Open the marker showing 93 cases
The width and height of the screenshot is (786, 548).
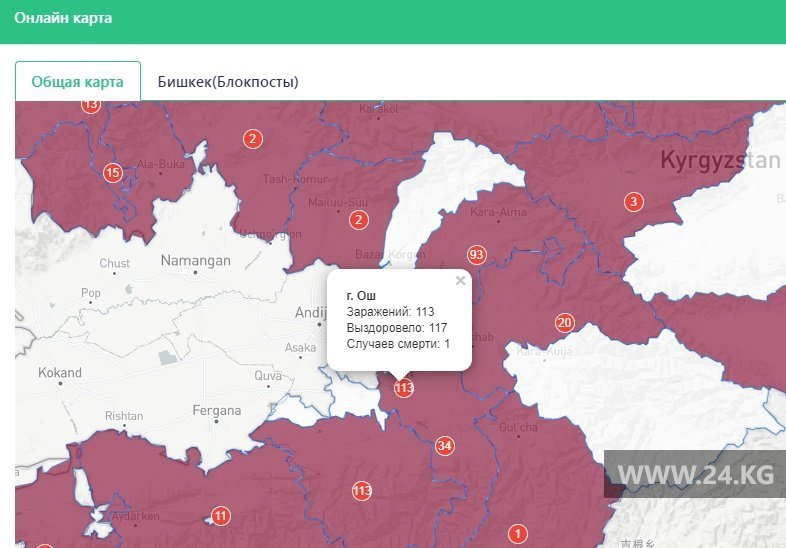[476, 255]
